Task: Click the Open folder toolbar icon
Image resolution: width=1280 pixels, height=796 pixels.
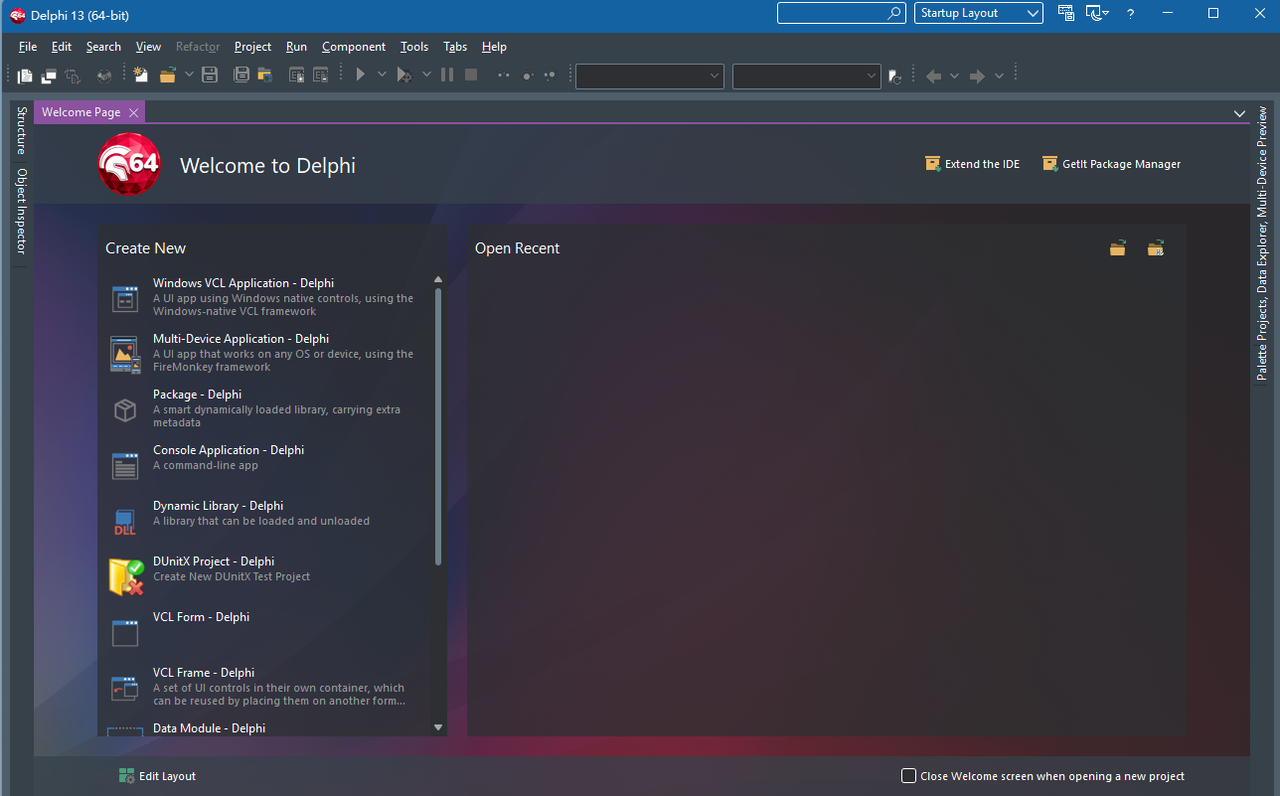Action: 167,75
